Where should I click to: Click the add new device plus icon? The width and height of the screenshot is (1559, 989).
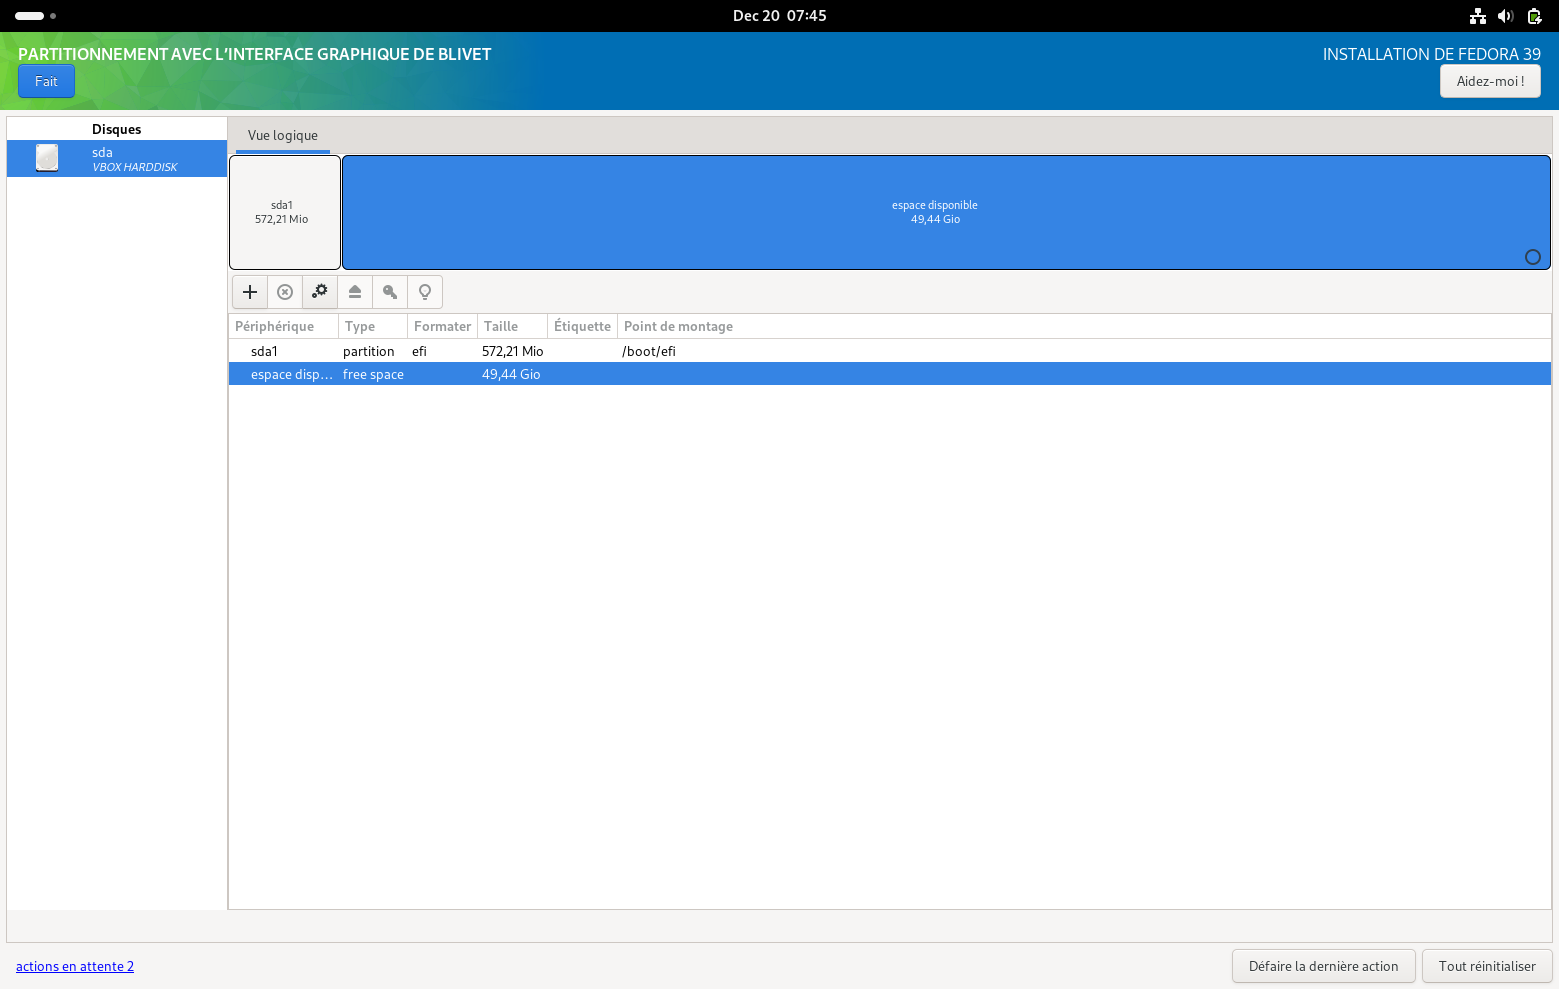point(250,292)
